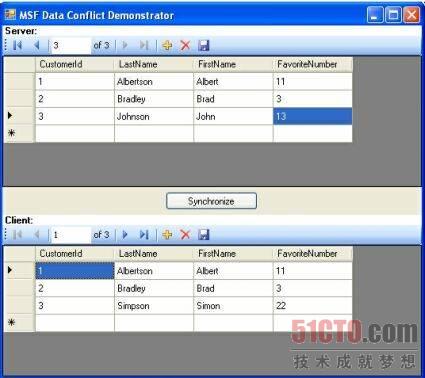
Task: Select Server position box showing 3
Action: tap(71, 45)
